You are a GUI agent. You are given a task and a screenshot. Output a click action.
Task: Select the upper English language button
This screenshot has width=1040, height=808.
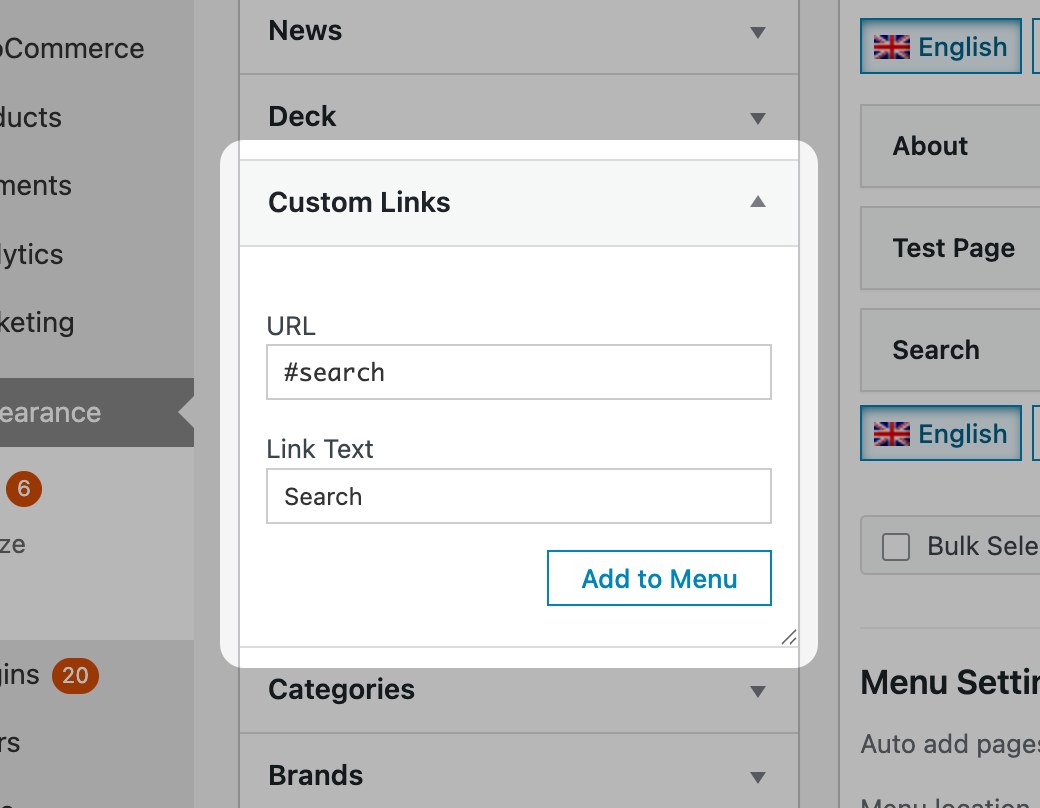(941, 46)
